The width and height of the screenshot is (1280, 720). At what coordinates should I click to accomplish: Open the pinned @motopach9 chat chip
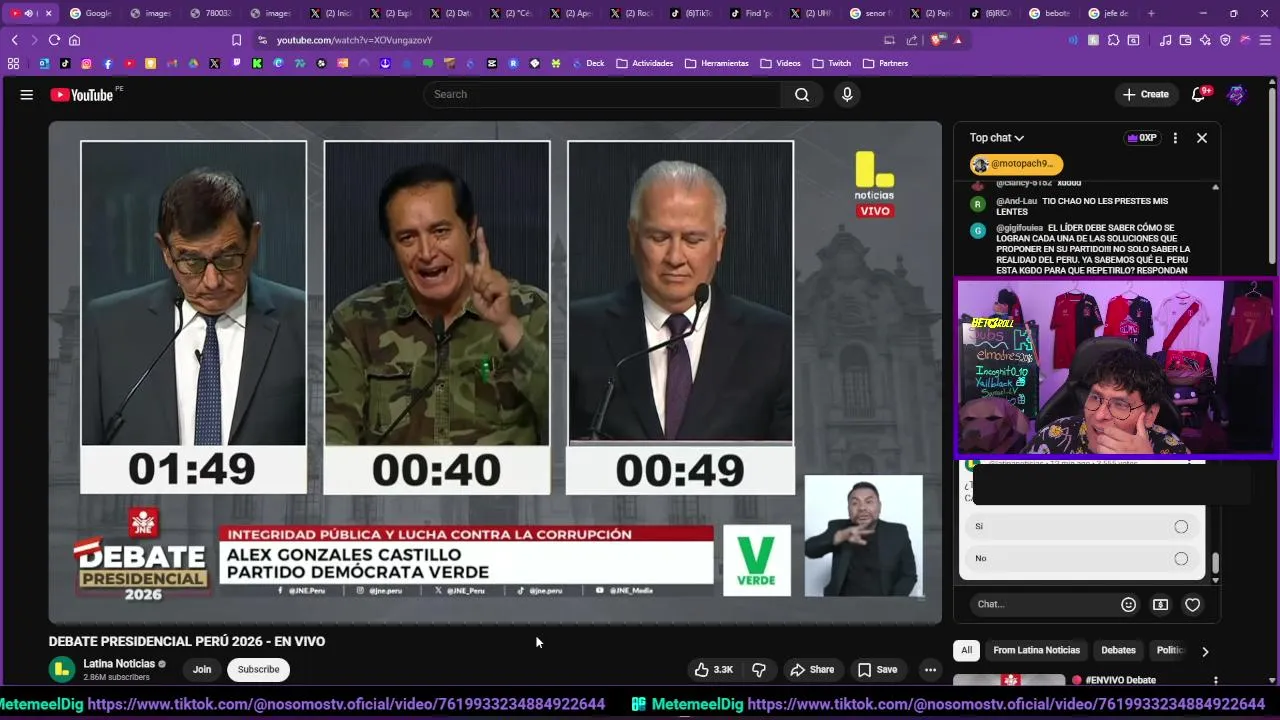(1016, 164)
